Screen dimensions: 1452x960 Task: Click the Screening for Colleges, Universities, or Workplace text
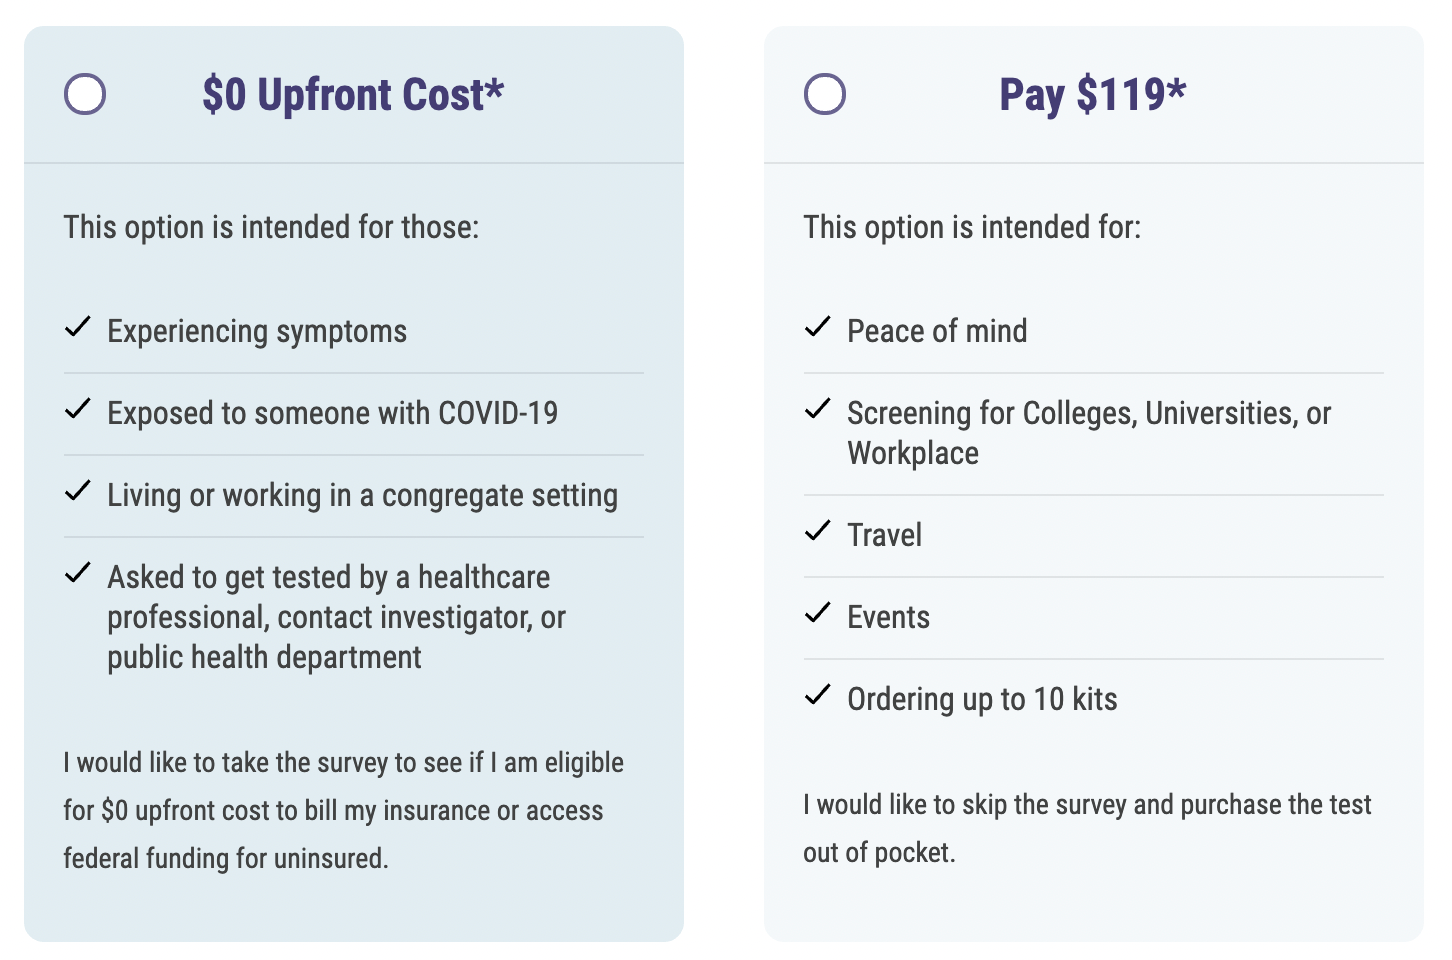[x=1089, y=433]
